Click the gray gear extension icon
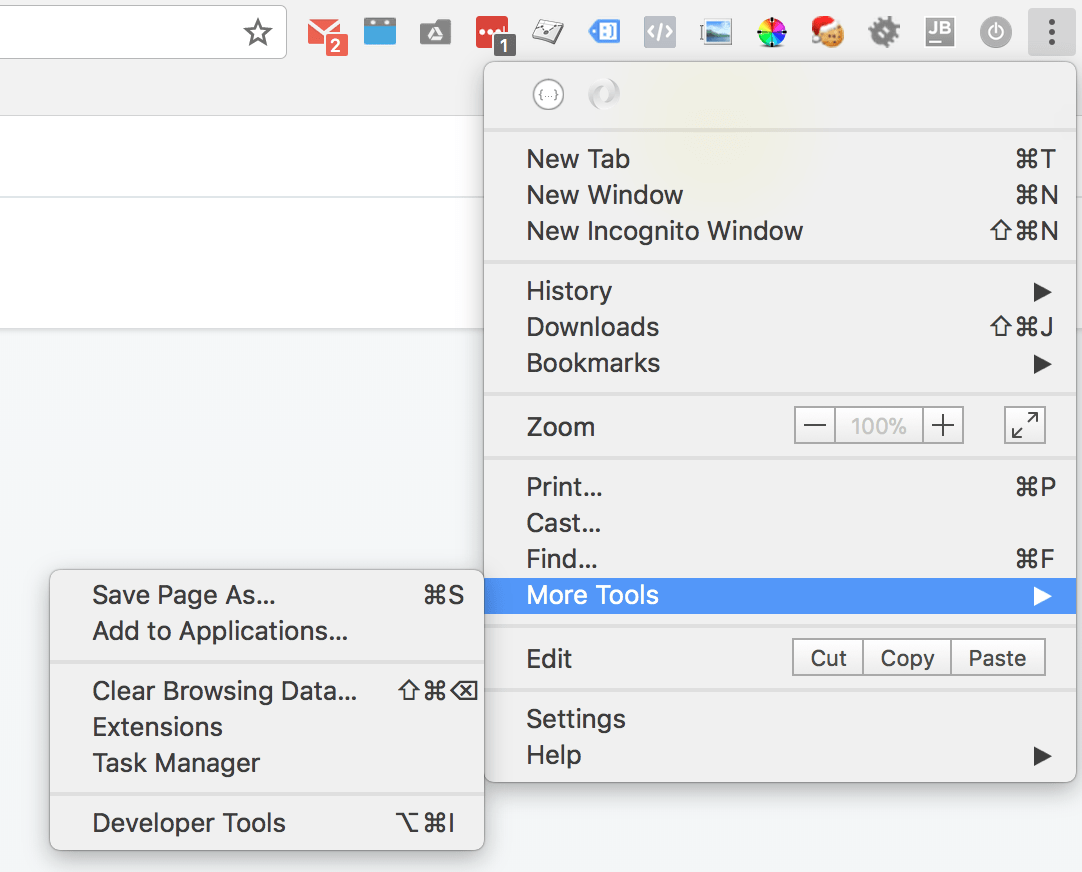The width and height of the screenshot is (1082, 872). coord(884,32)
